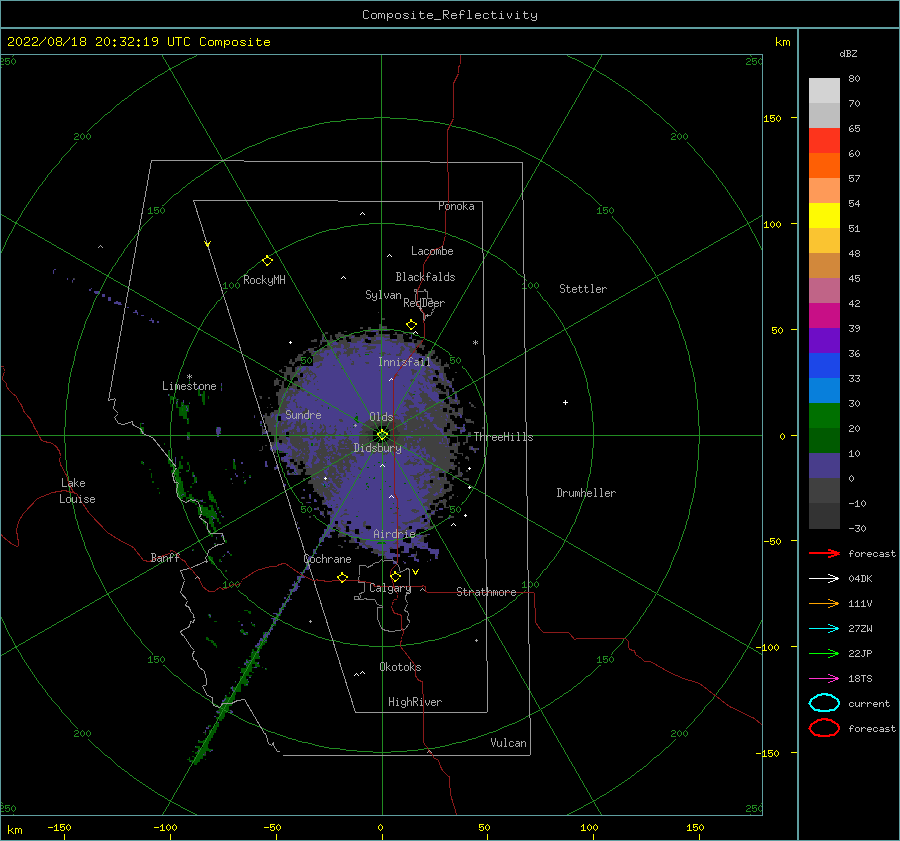
Task: Click the Didsbury town label
Action: tap(377, 448)
